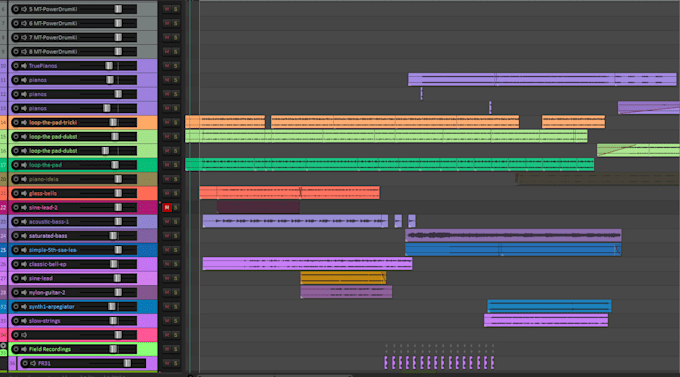The image size is (680, 377).
Task: Select the yellow sine-lead media item
Action: click(x=343, y=278)
